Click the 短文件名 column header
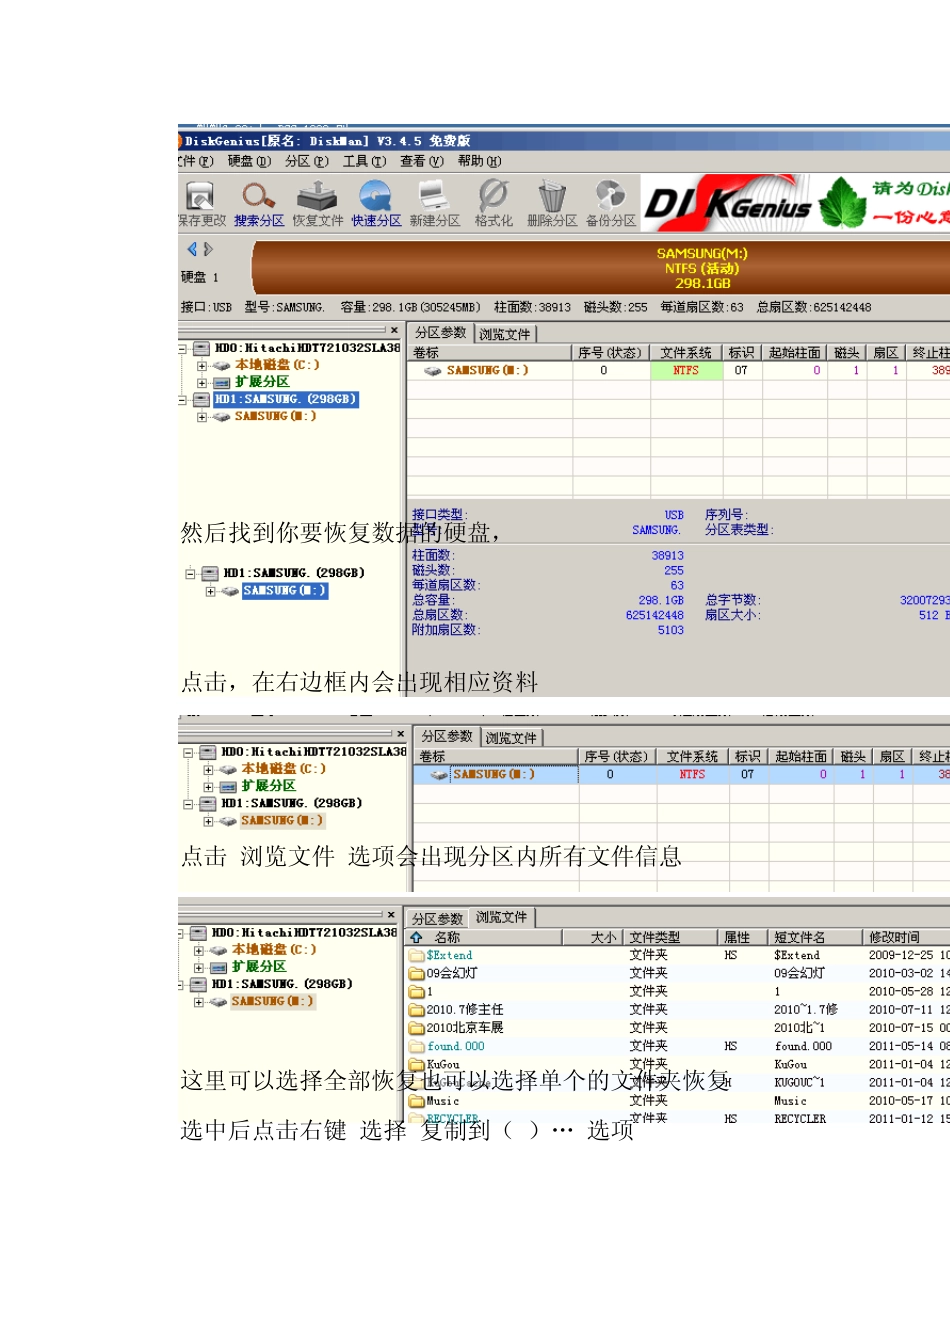Screen dimensions: 950x1344 pos(815,937)
